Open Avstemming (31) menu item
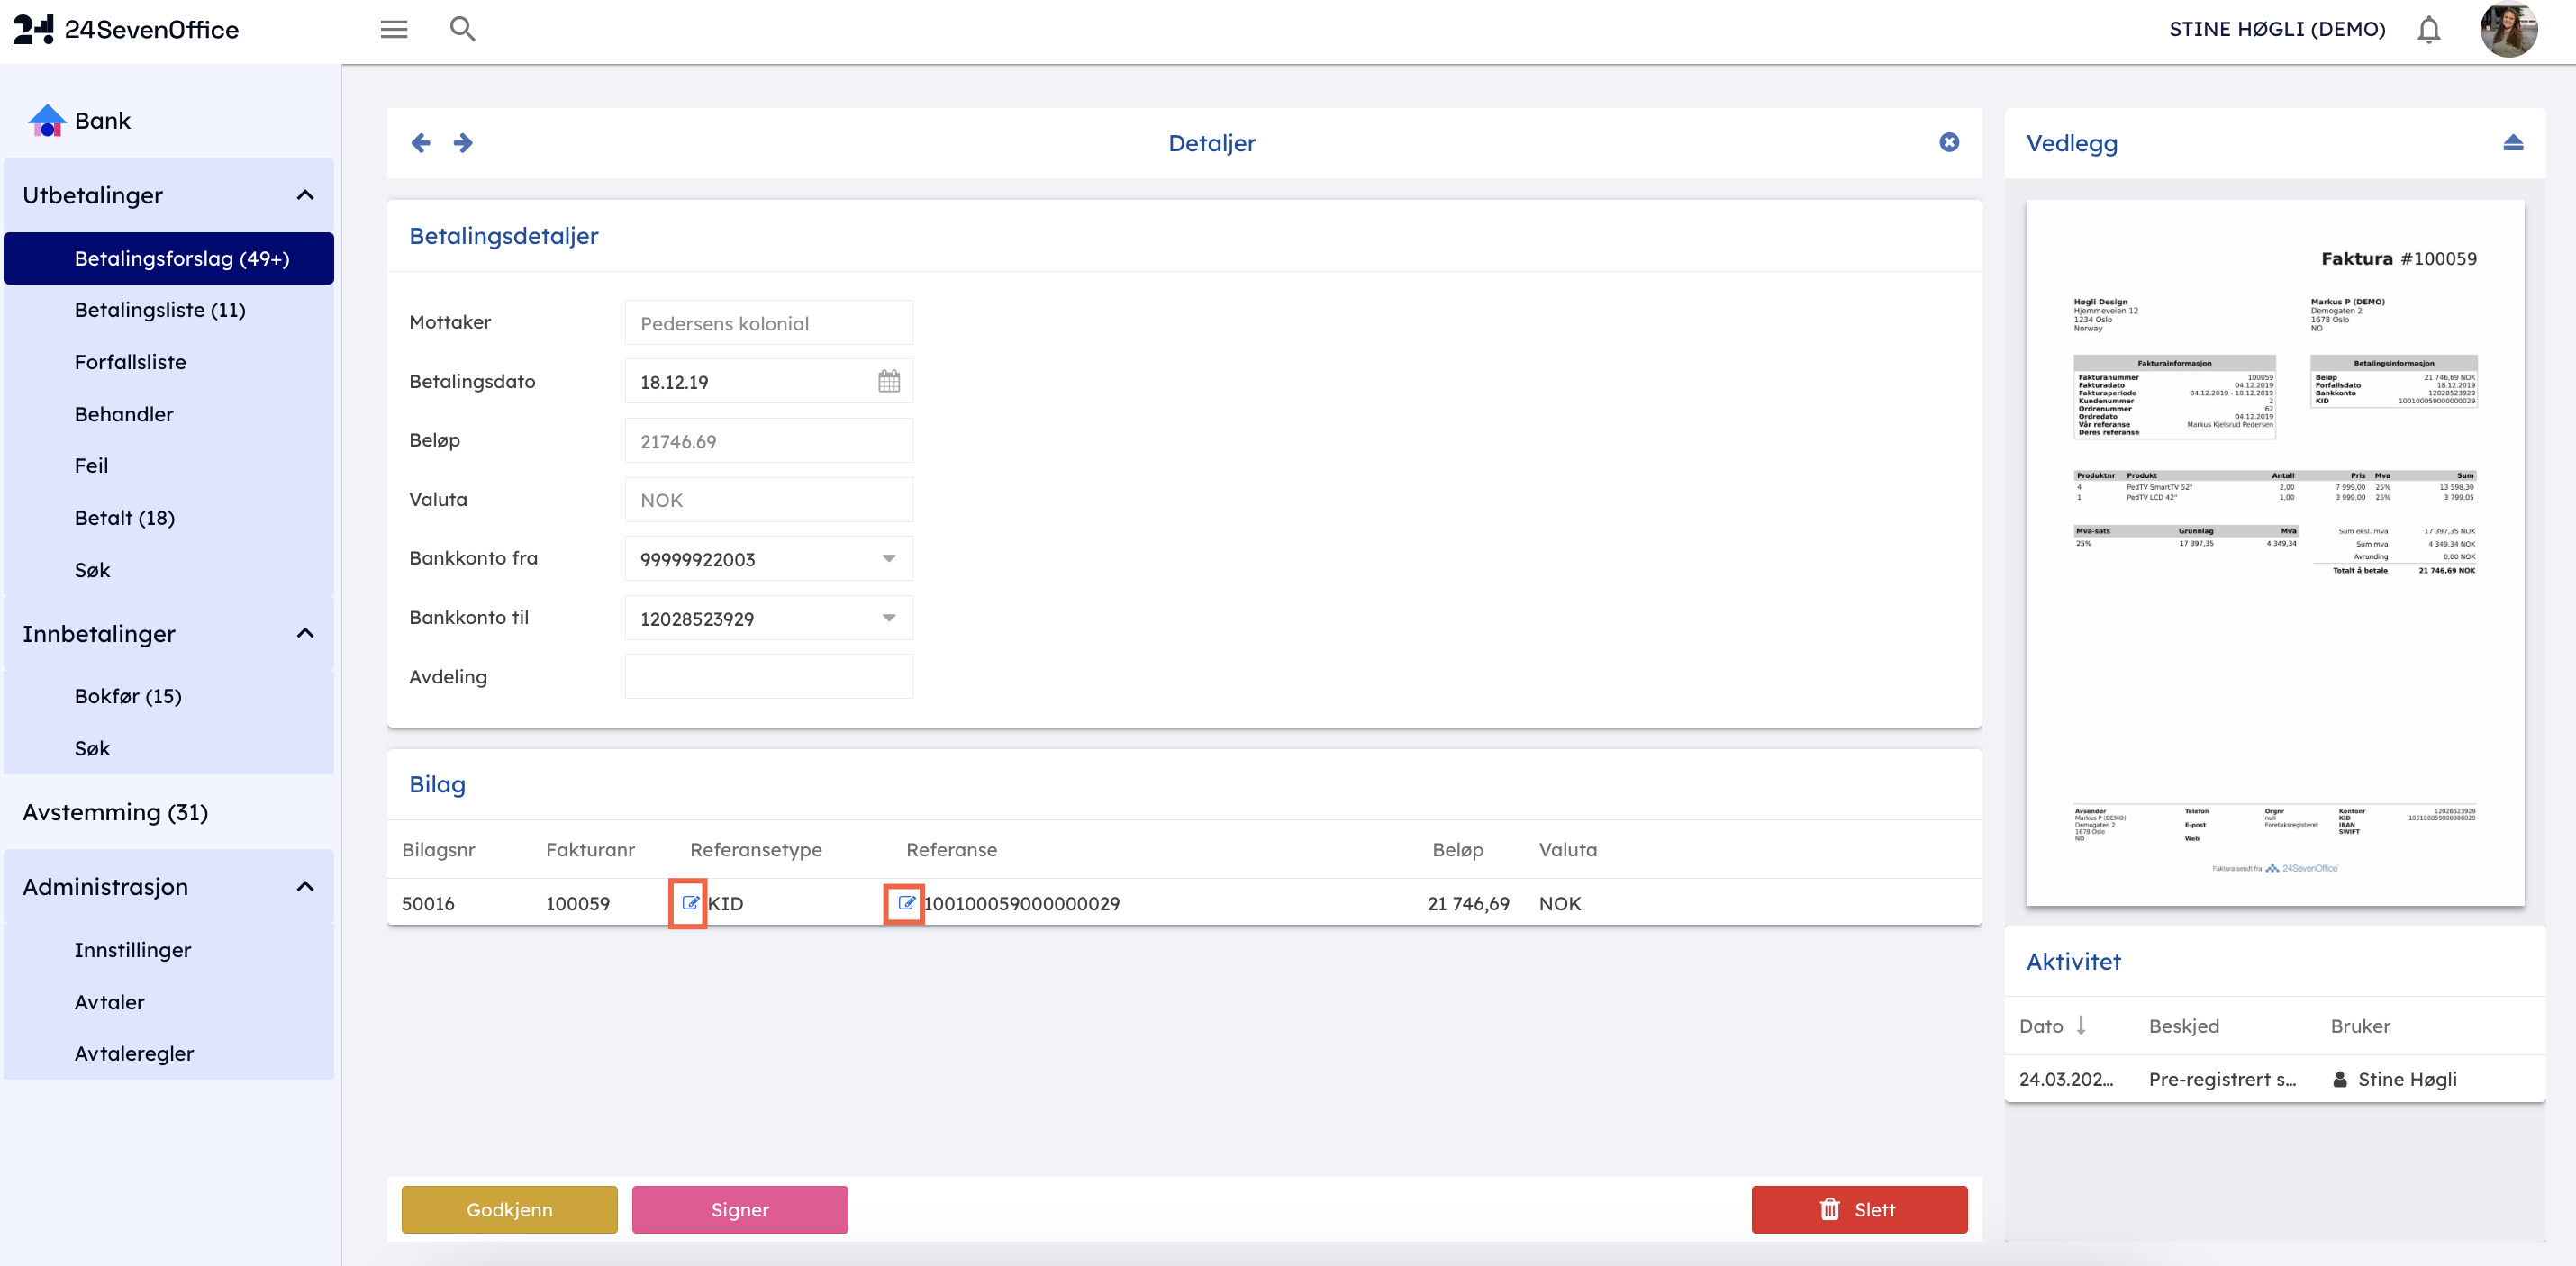The image size is (2576, 1266). [115, 812]
